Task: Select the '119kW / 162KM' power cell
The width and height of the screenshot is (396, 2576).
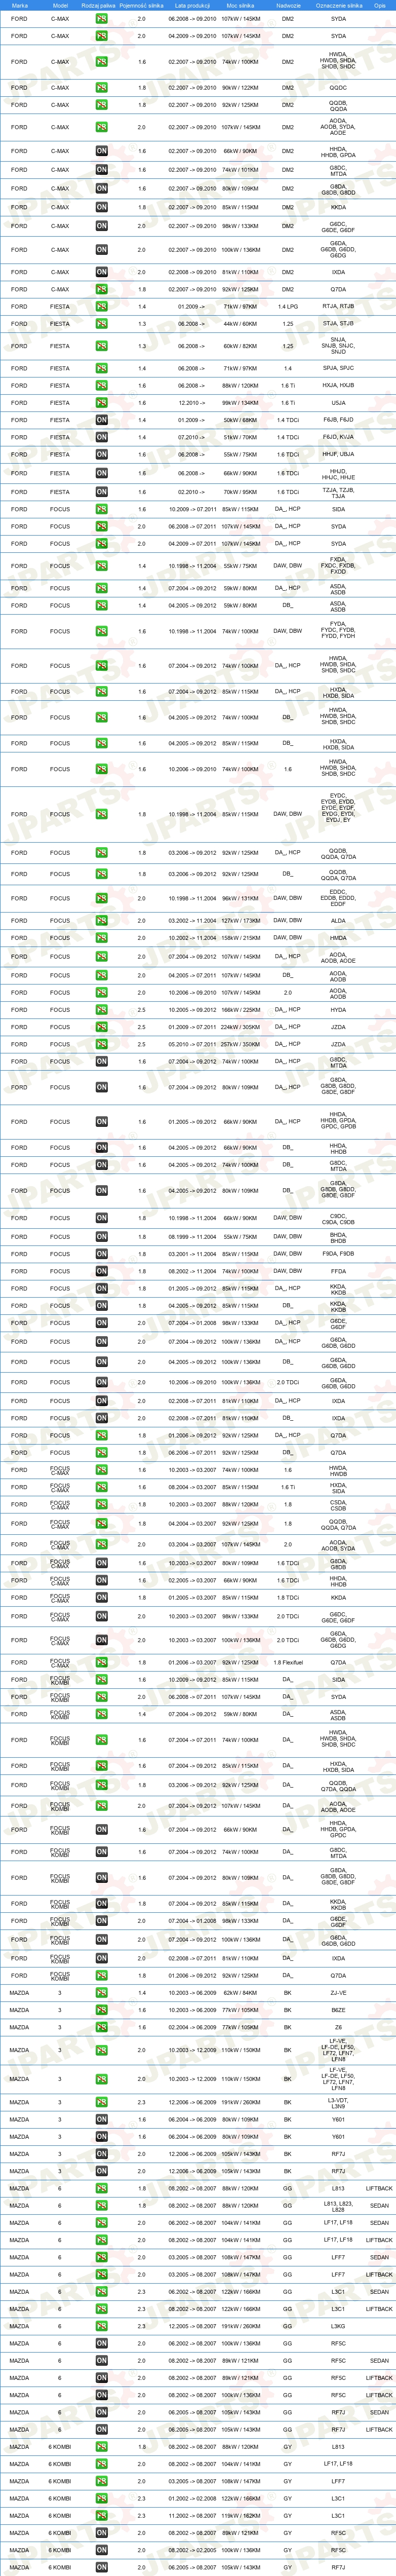Action: (x=240, y=2516)
